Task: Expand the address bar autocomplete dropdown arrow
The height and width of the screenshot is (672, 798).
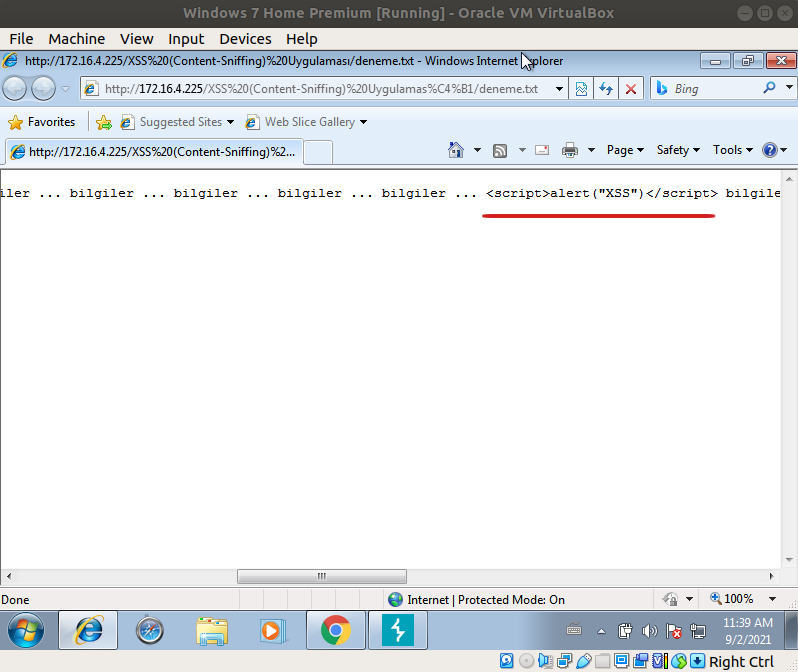Action: (559, 89)
